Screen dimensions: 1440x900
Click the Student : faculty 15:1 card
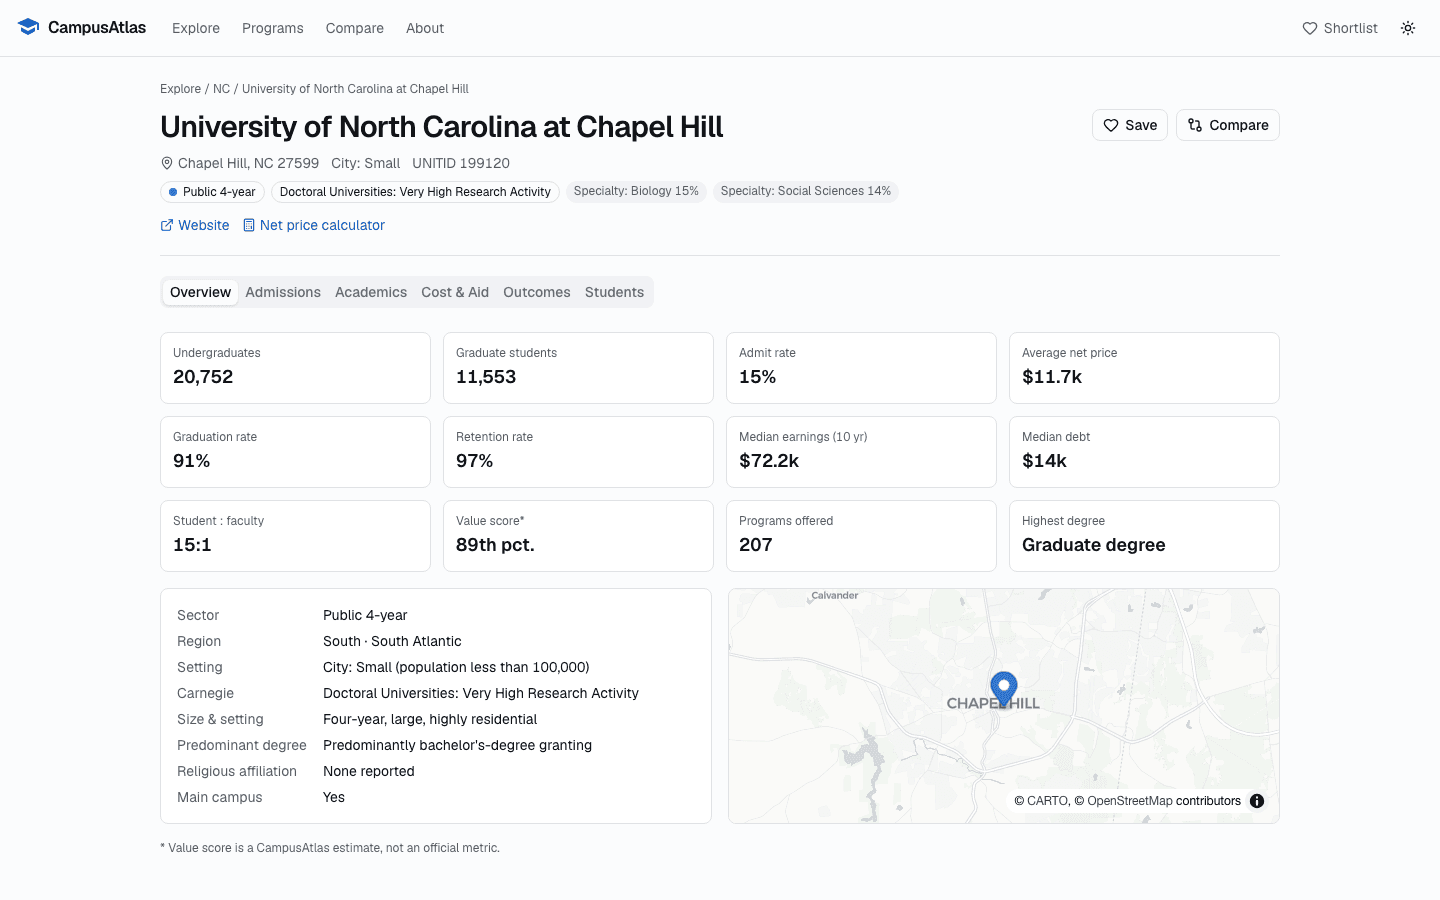[x=295, y=536]
